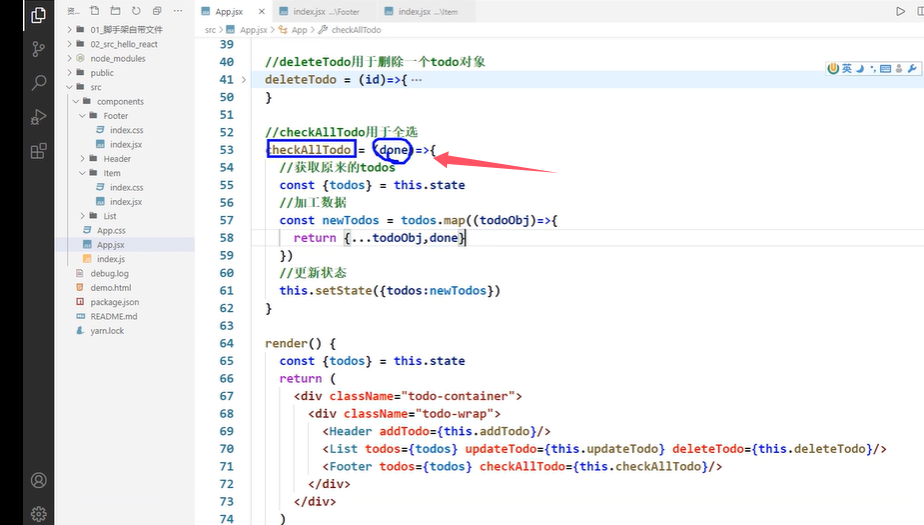Open App.css in file tree
The width and height of the screenshot is (924, 525).
point(111,230)
